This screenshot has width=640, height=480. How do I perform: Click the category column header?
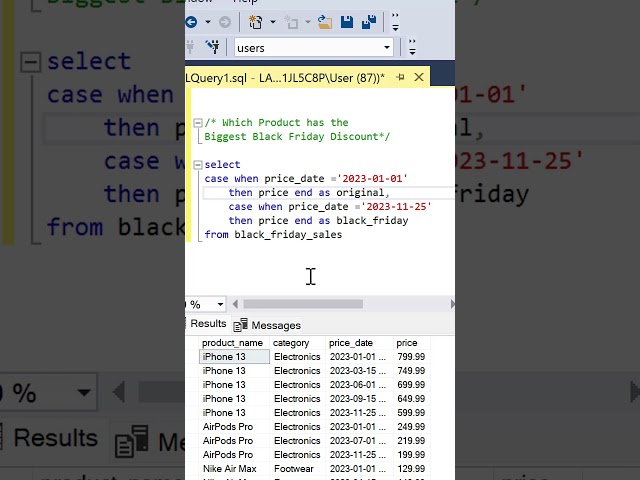tap(297, 343)
